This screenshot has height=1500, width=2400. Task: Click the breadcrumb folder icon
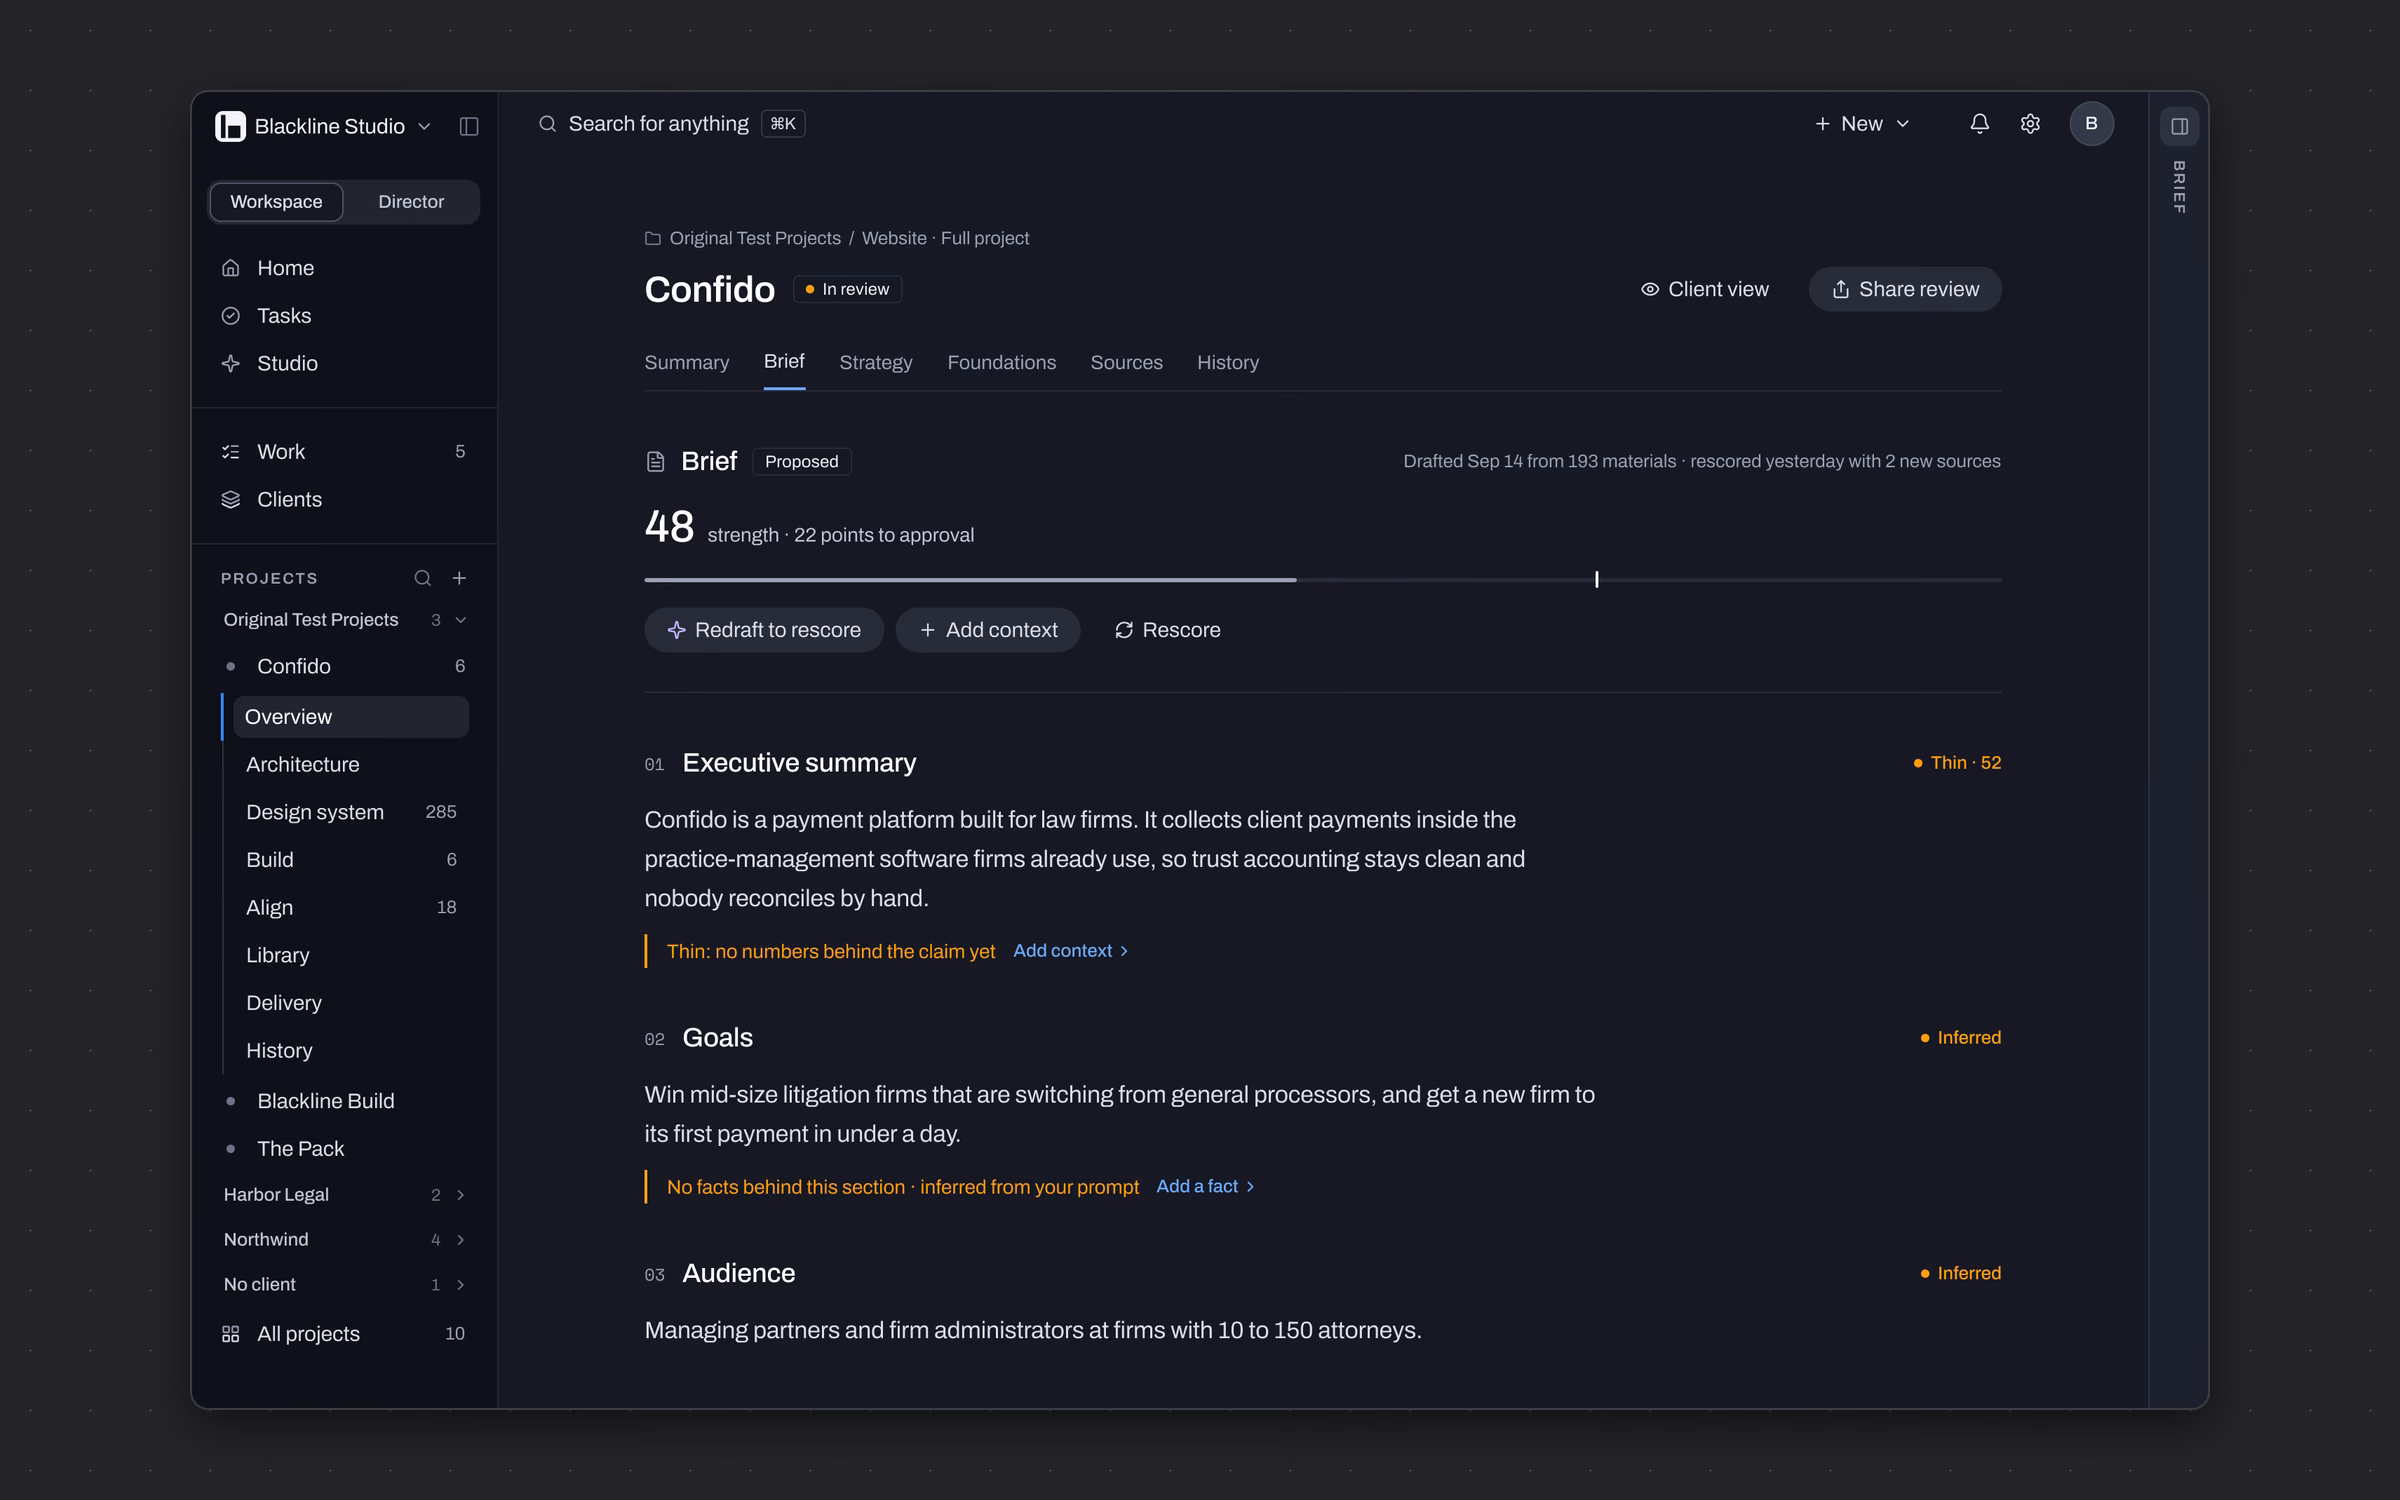coord(653,238)
